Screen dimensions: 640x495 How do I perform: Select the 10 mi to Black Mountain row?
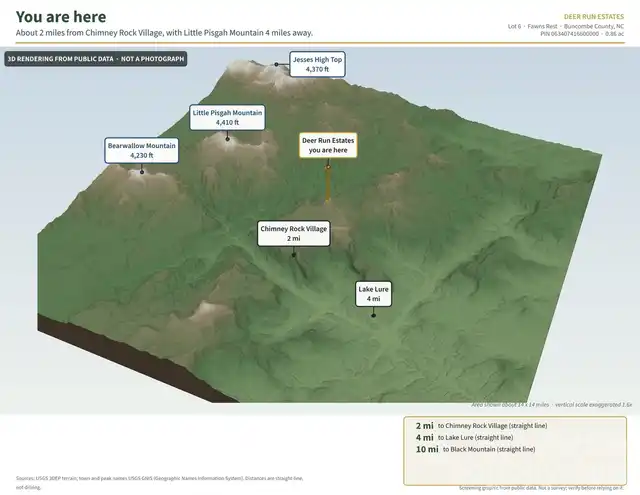point(475,449)
